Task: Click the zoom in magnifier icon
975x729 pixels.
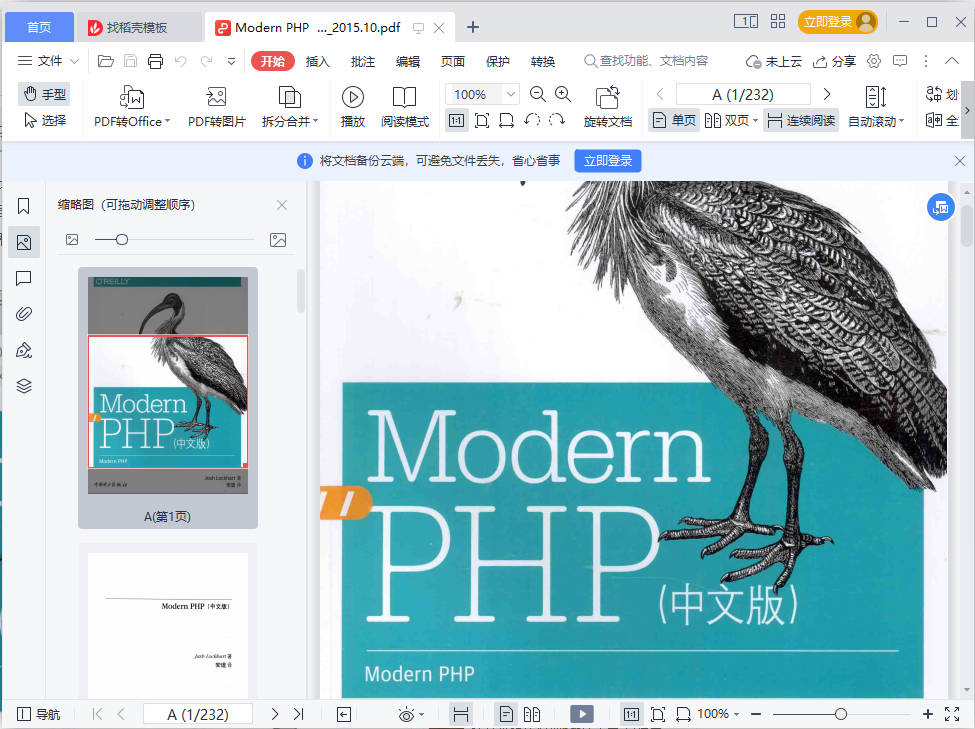Action: (563, 94)
